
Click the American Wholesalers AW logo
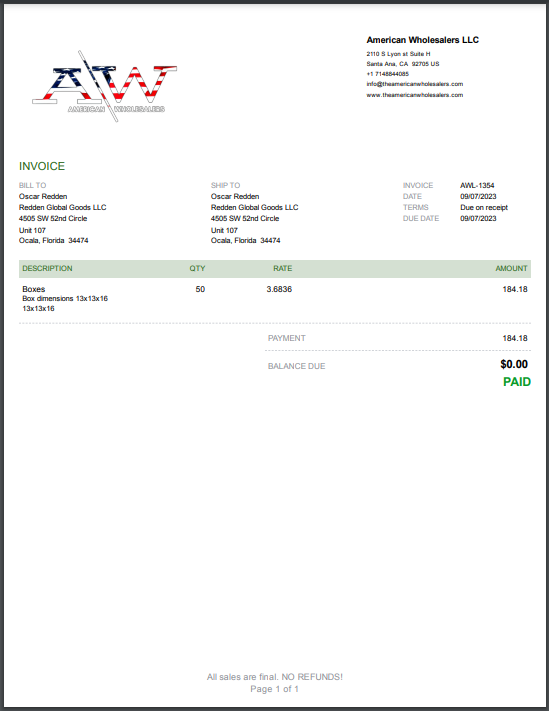[x=105, y=86]
